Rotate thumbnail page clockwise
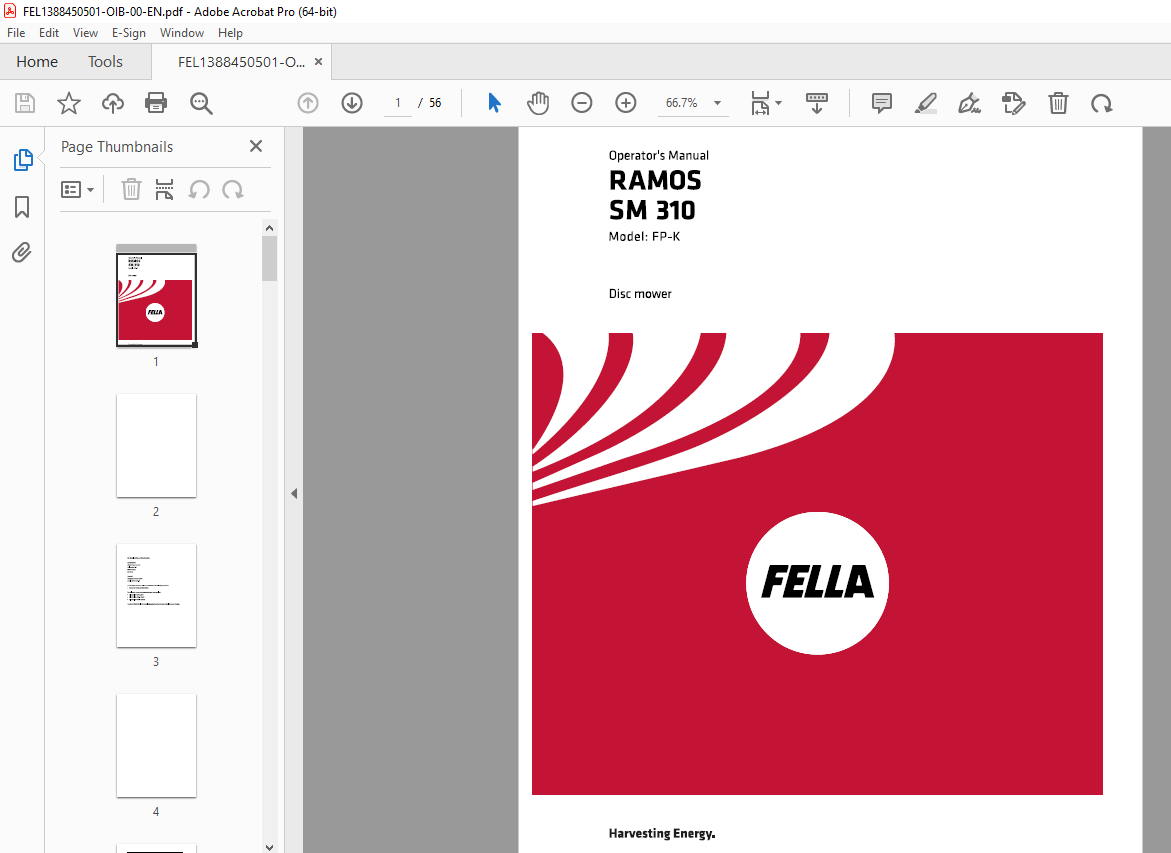Screen dimensions: 1171x853 (232, 190)
